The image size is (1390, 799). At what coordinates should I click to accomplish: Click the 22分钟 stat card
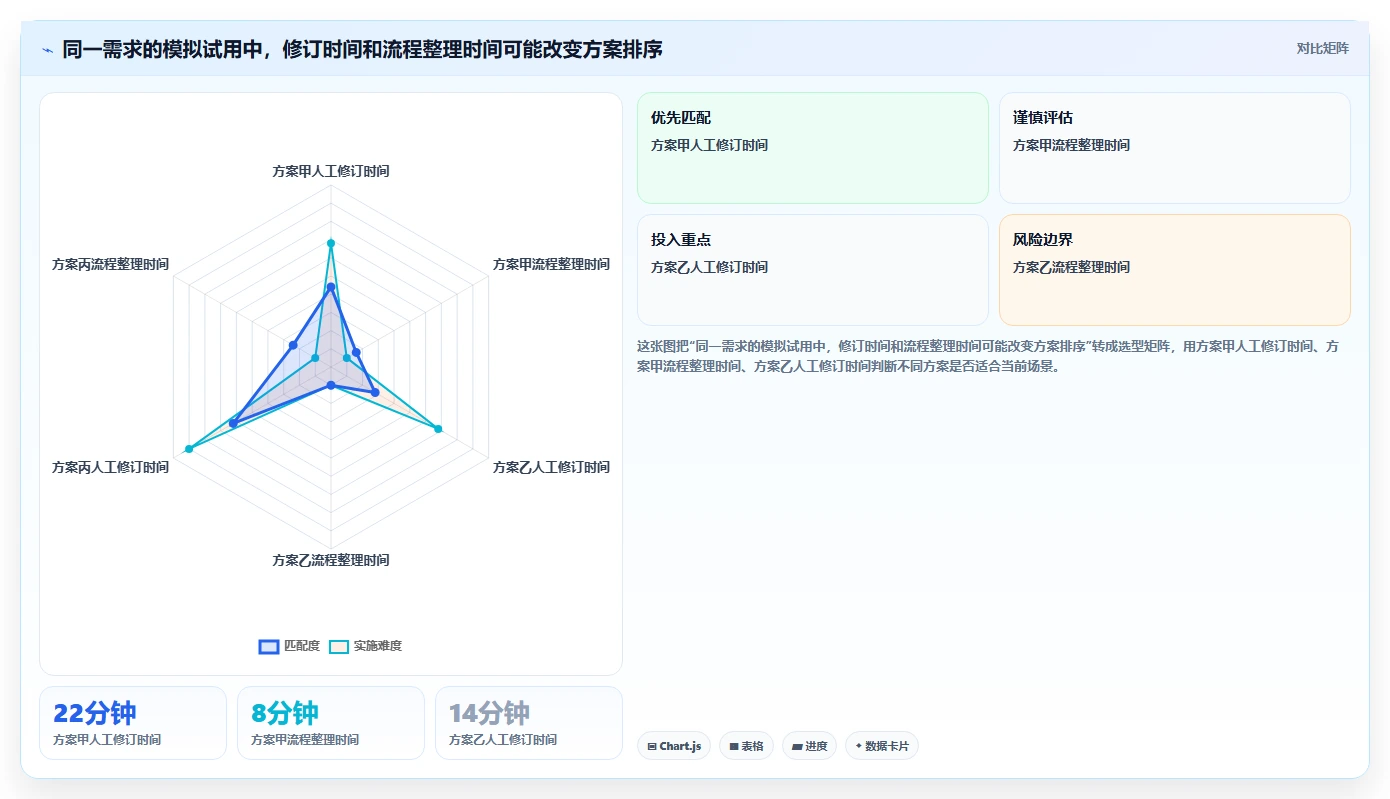point(133,723)
